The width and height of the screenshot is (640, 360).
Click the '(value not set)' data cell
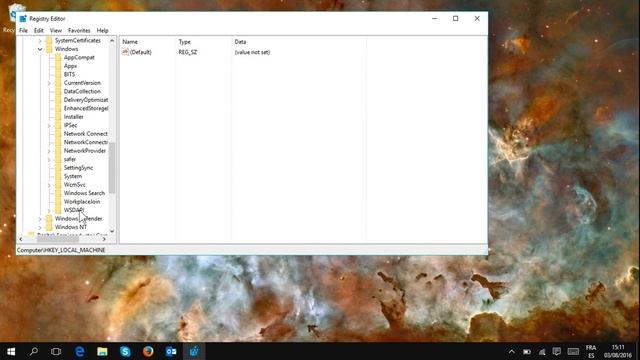(252, 52)
